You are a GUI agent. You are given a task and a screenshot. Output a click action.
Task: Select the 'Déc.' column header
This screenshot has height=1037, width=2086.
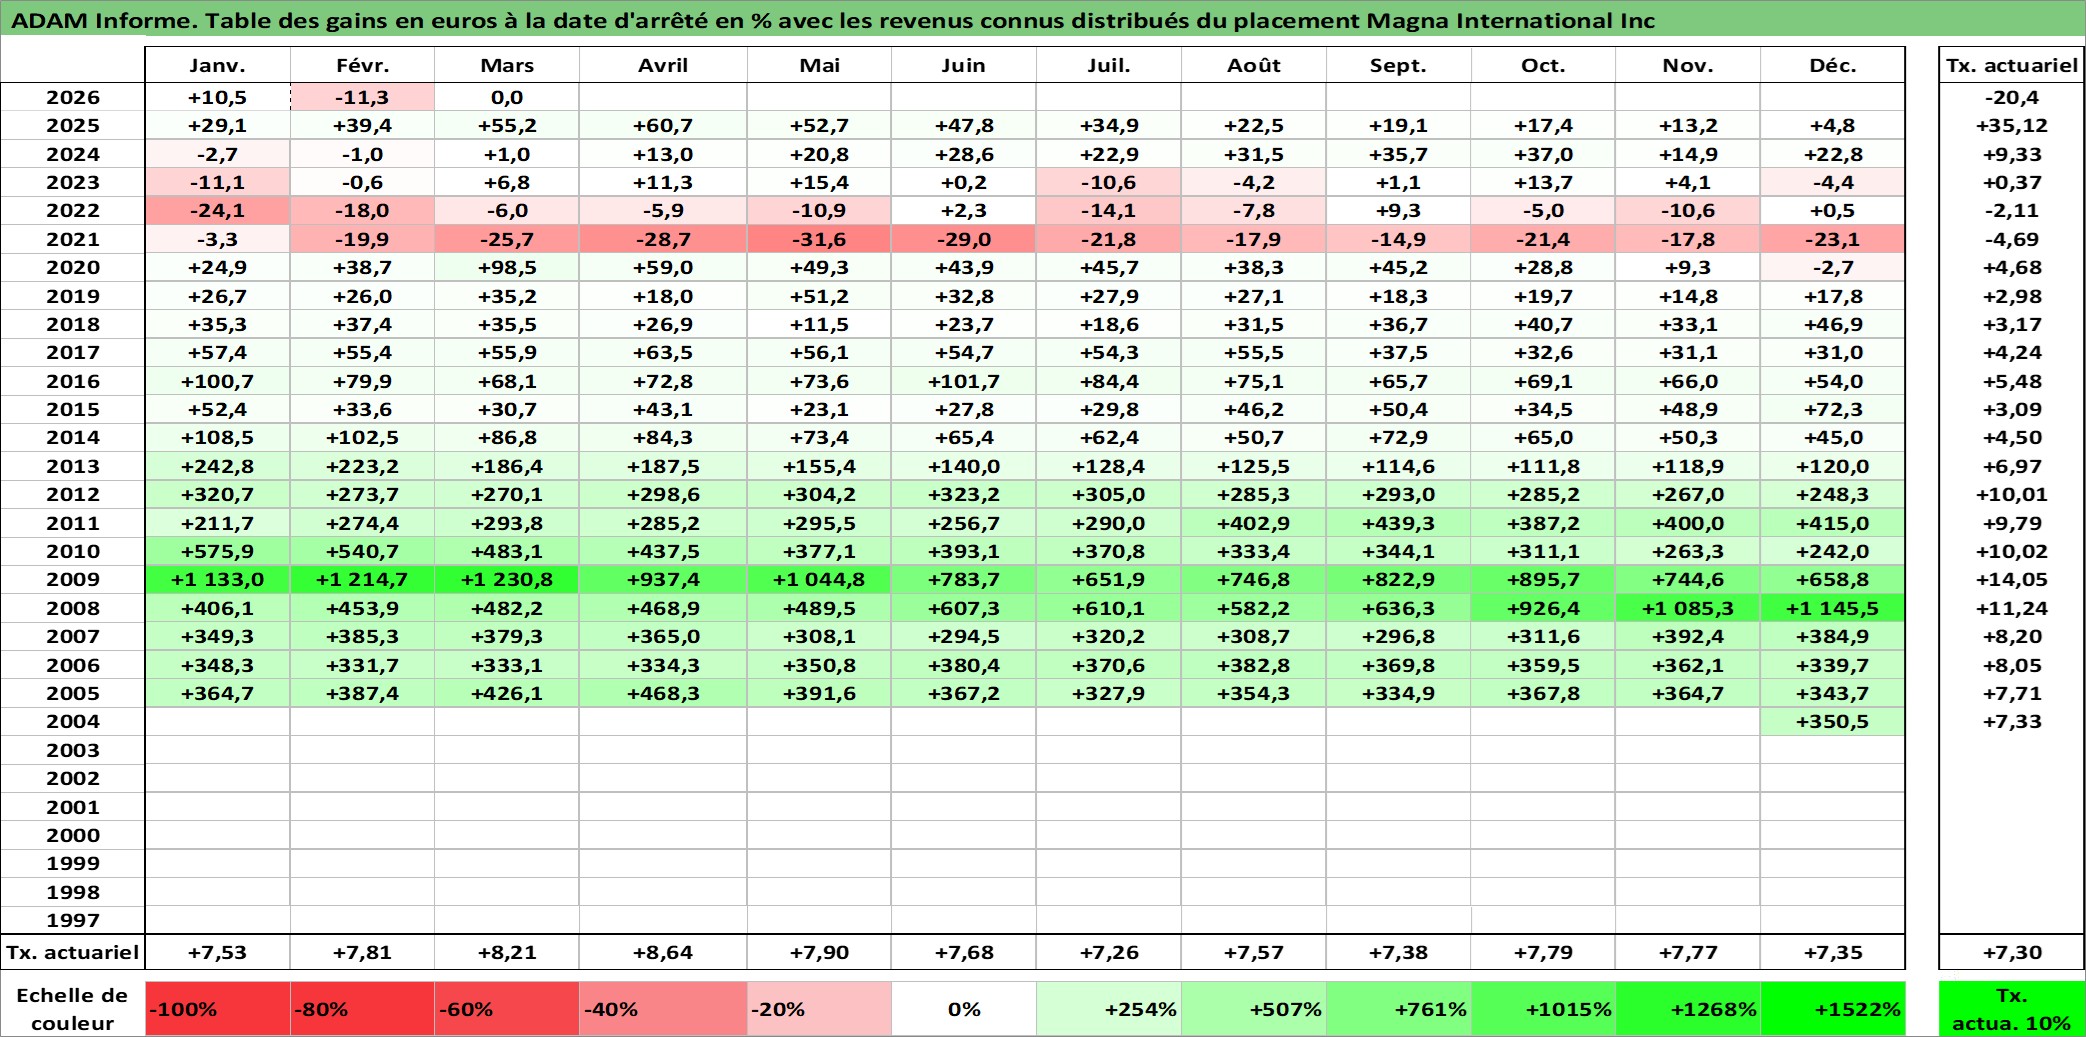coord(1833,65)
